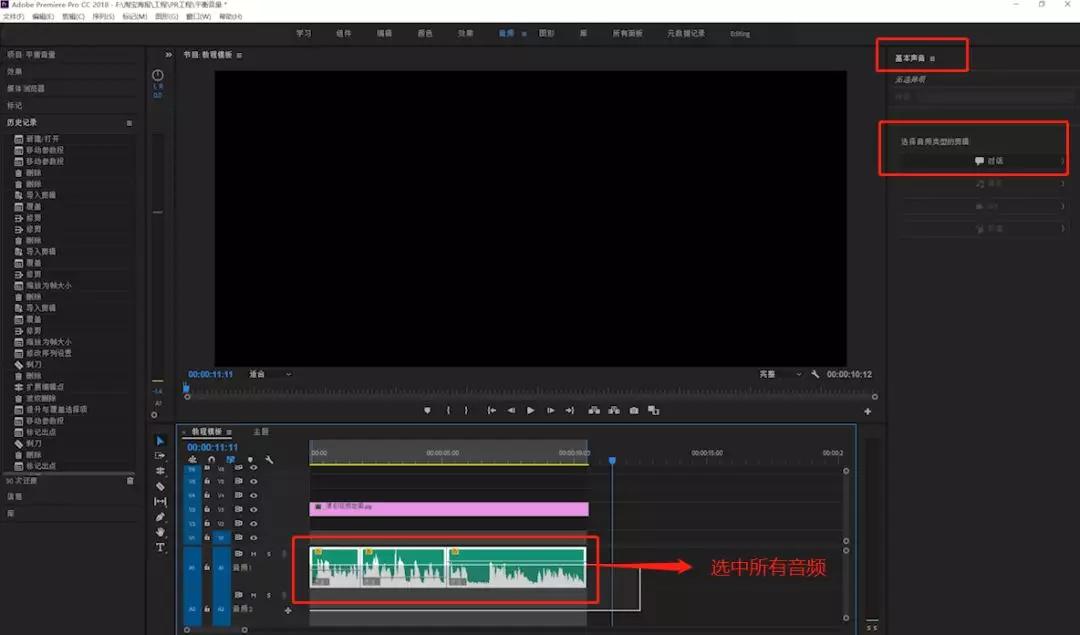Open the Edit menu
This screenshot has height=635, width=1080.
43,16
